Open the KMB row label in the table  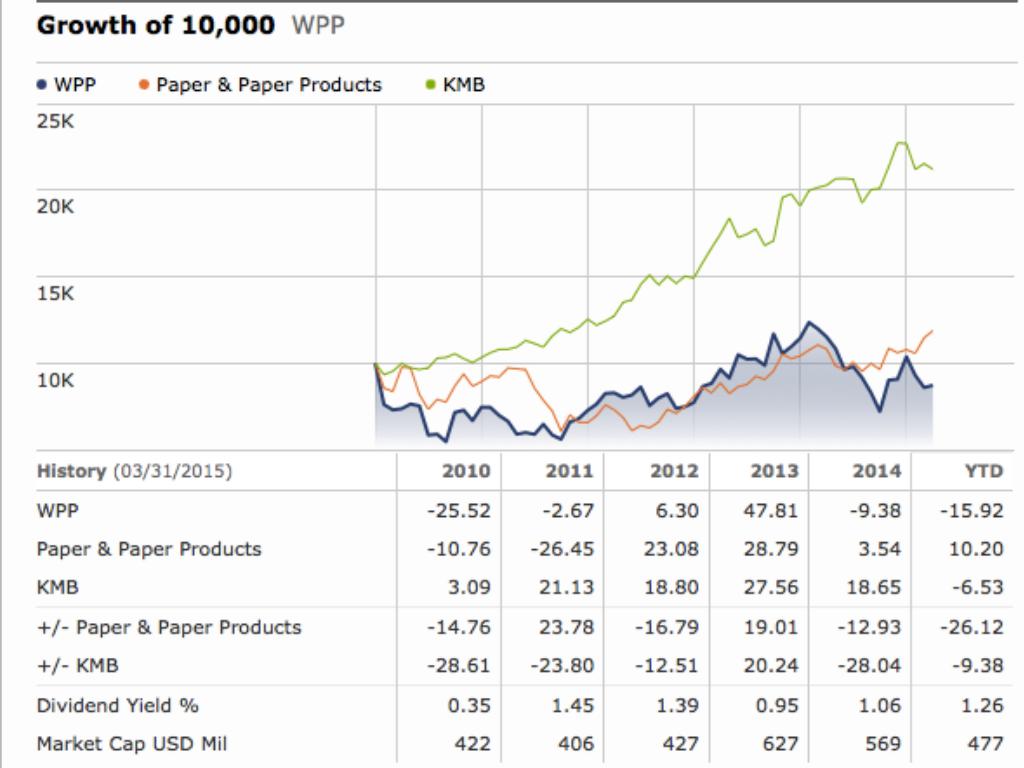point(57,588)
